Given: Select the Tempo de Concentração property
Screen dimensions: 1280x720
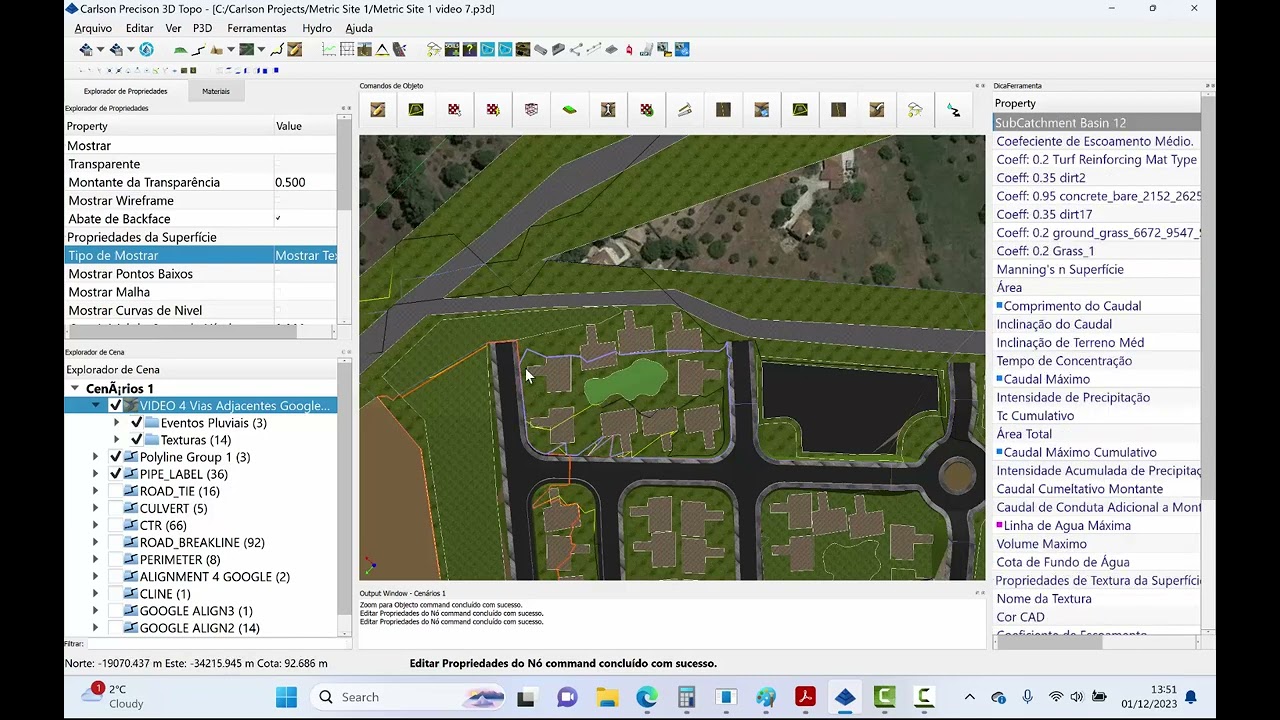Looking at the screenshot, I should [x=1064, y=361].
